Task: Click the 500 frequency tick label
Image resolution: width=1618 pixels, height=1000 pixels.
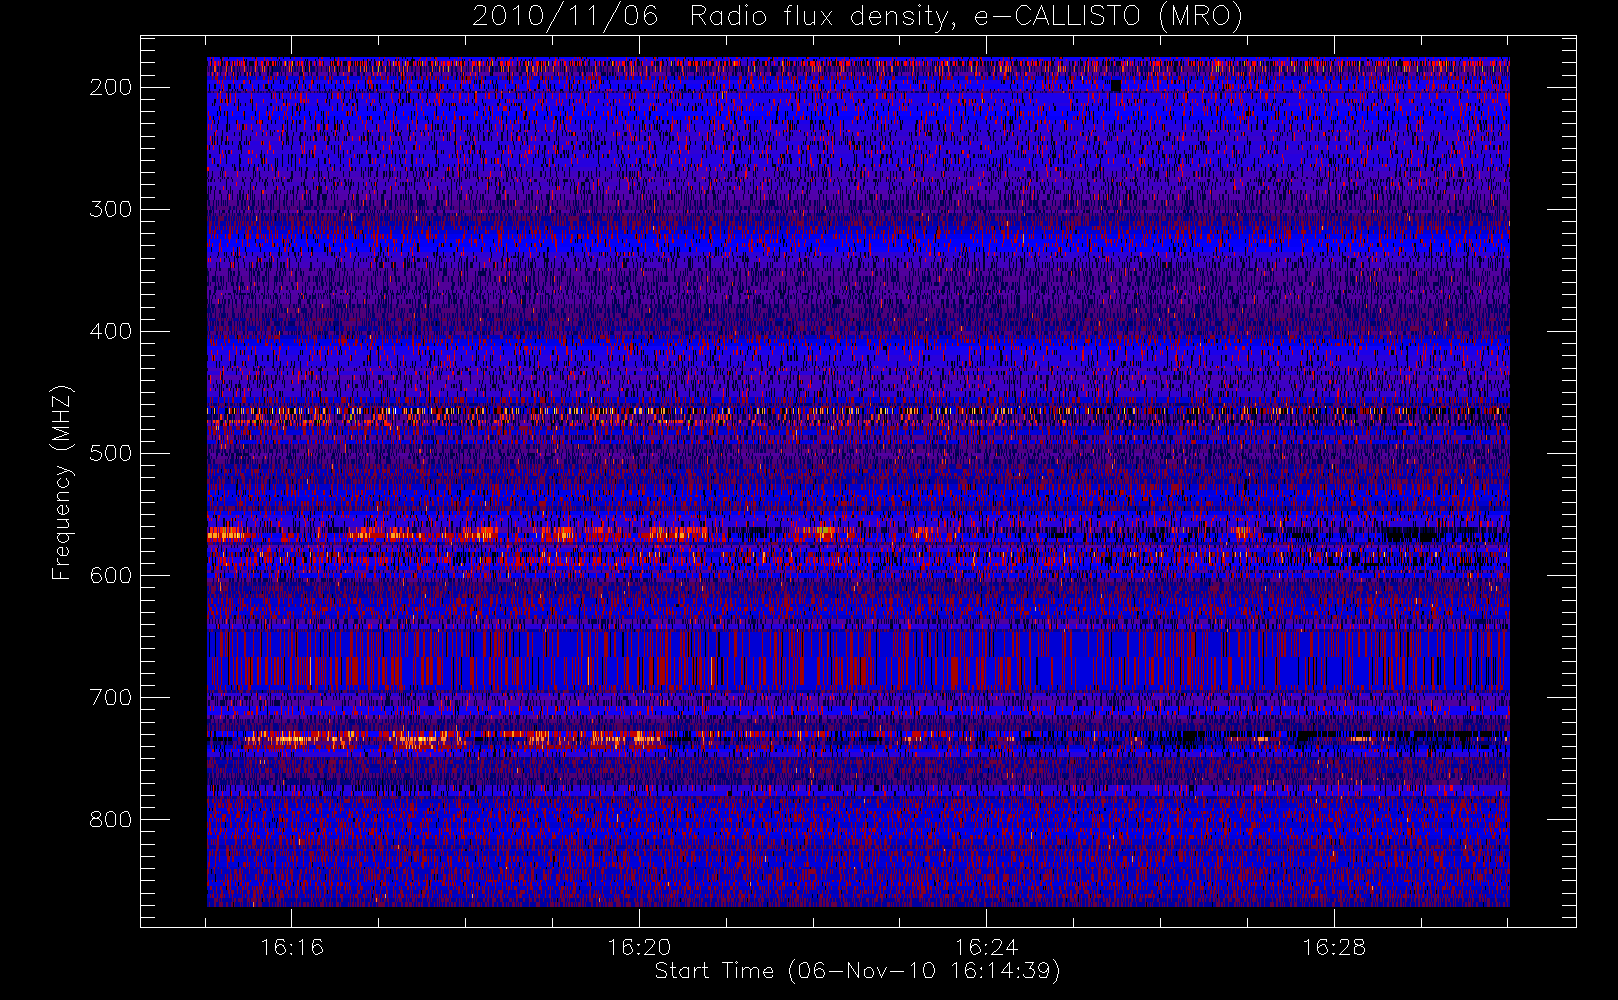Action: (x=111, y=453)
